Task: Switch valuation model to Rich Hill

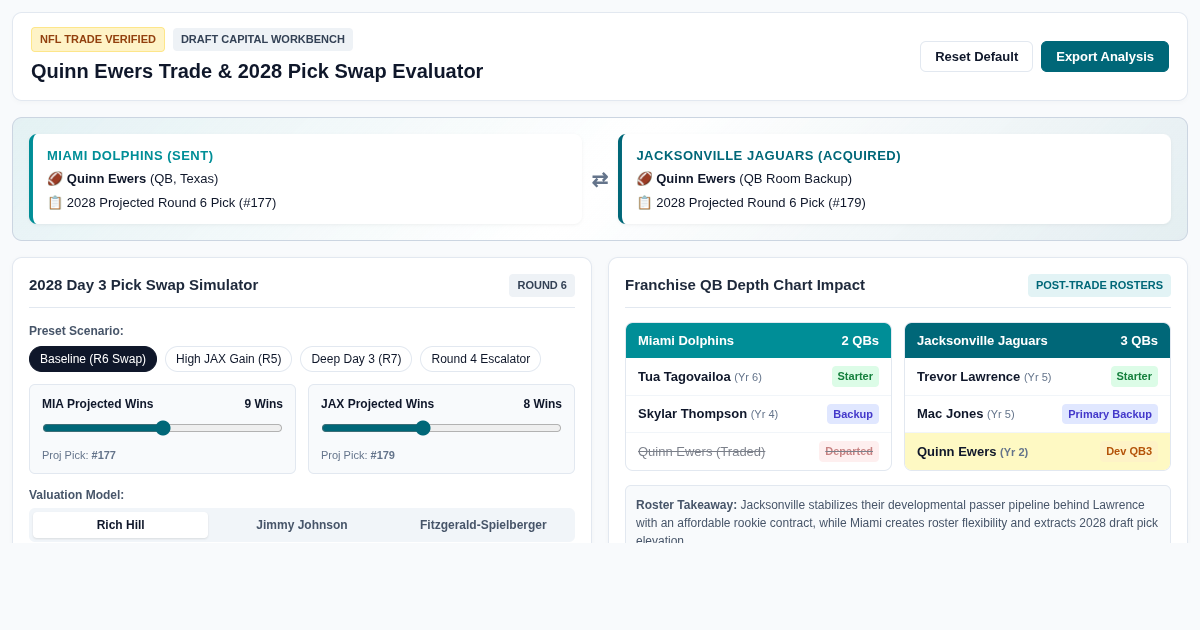Action: [x=120, y=525]
